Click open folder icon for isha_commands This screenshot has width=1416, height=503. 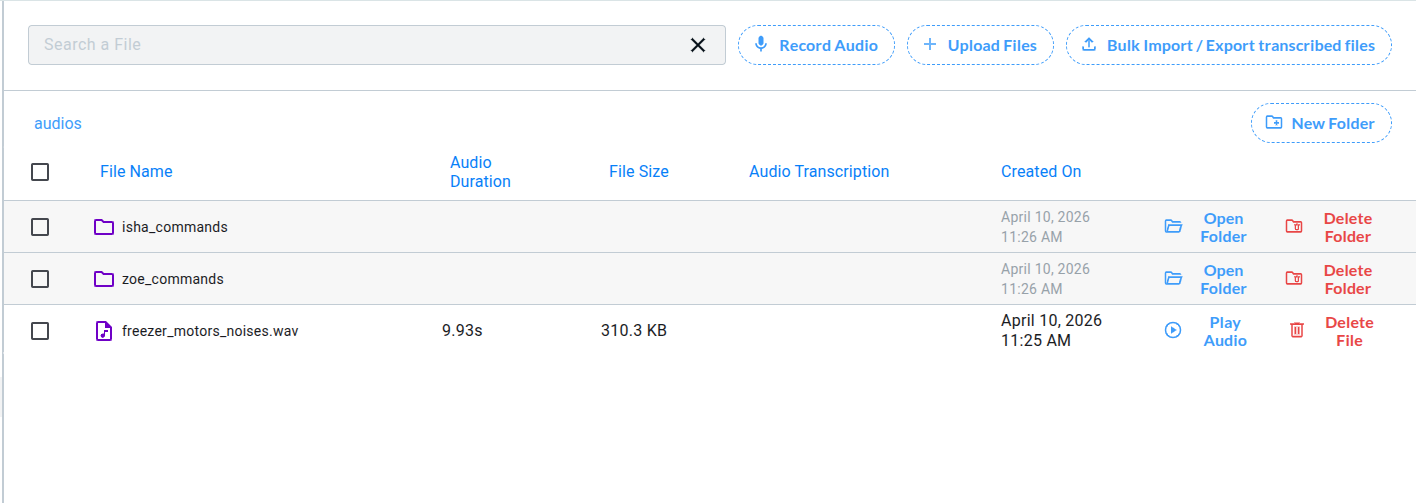tap(1173, 227)
